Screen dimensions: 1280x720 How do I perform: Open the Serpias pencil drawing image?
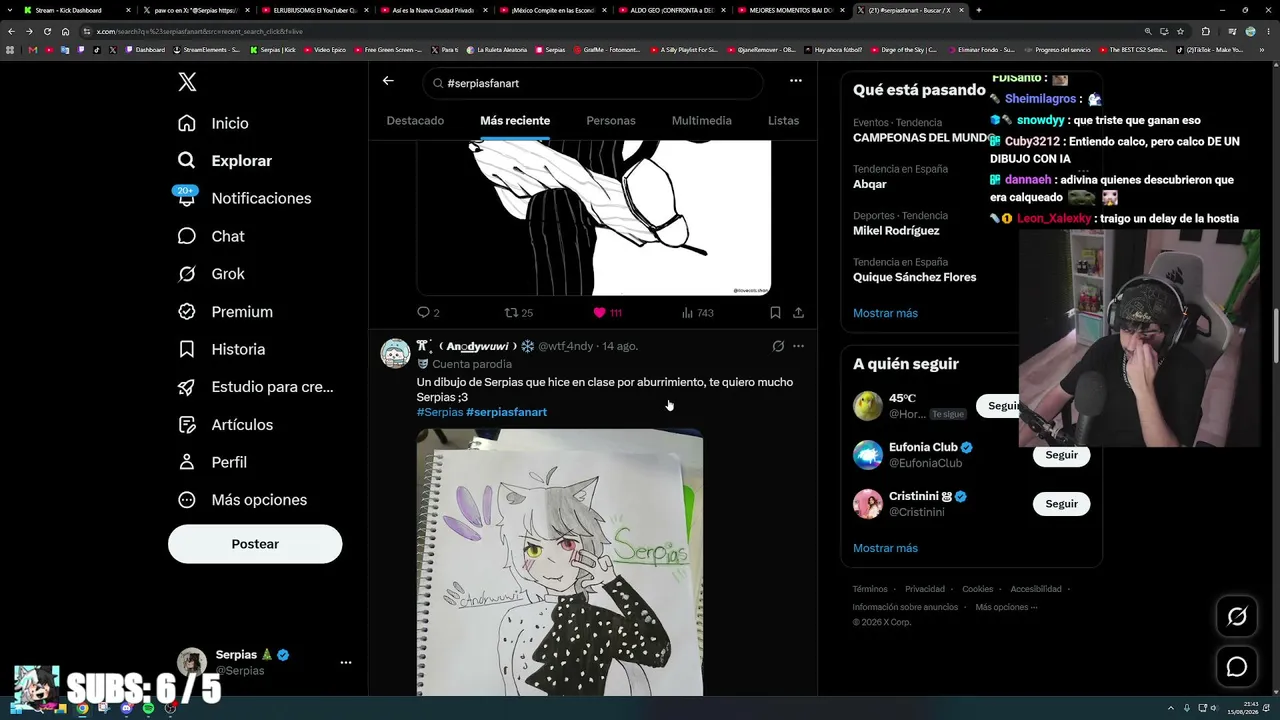[x=560, y=562]
